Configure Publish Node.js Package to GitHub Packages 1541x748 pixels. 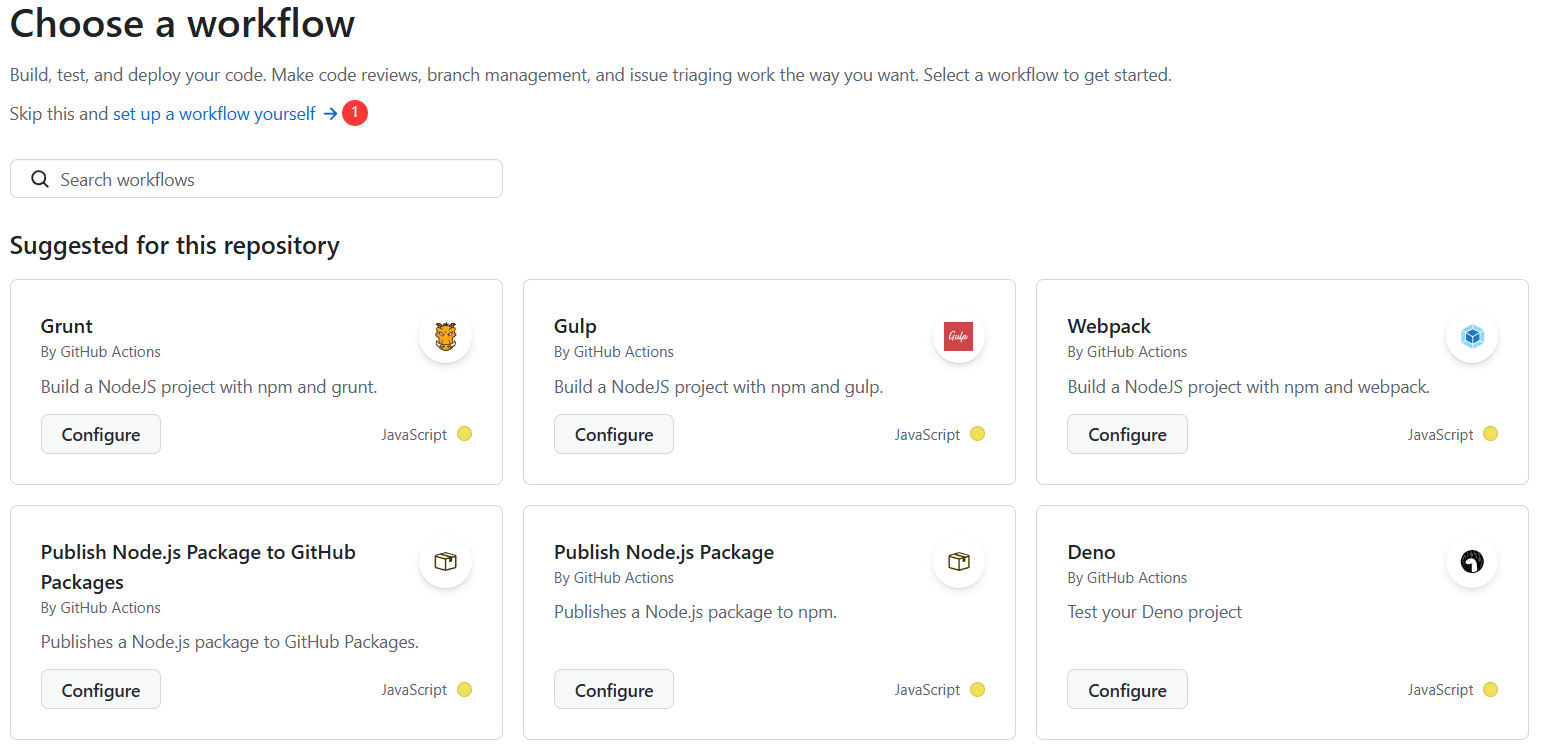tap(101, 690)
